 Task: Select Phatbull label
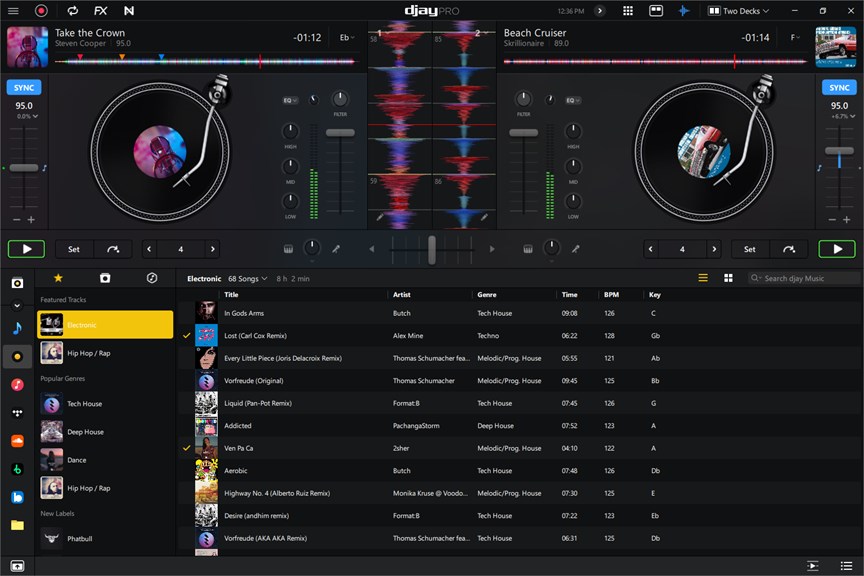tap(105, 539)
